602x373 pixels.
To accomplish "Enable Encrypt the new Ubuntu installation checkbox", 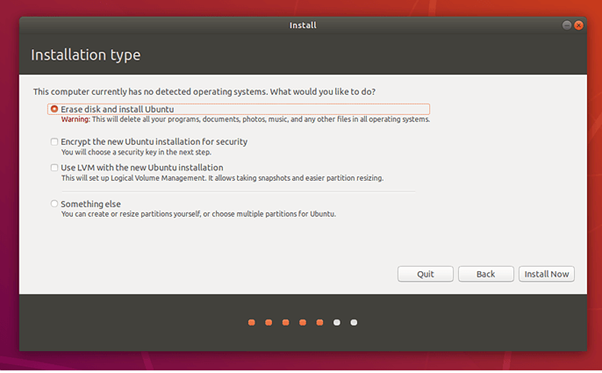I will (x=54, y=142).
